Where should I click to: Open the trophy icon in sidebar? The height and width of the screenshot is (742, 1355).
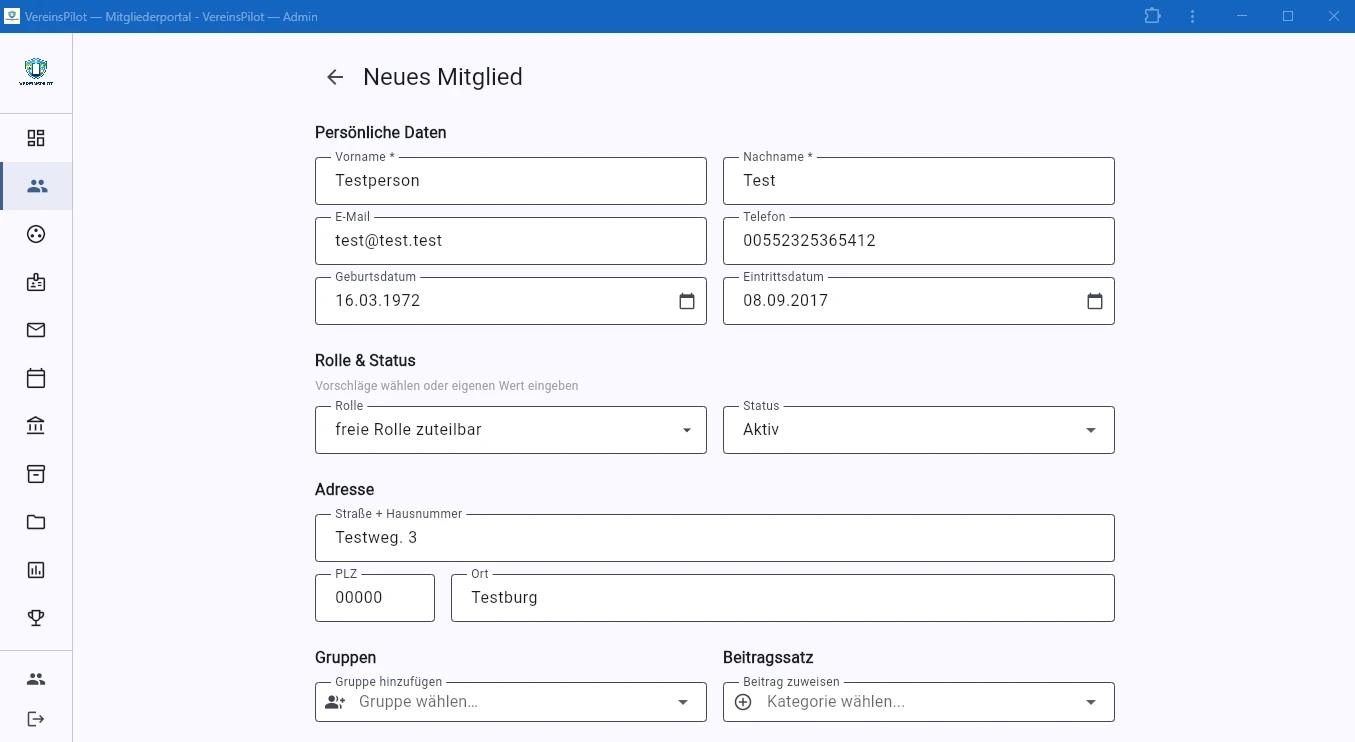[36, 618]
